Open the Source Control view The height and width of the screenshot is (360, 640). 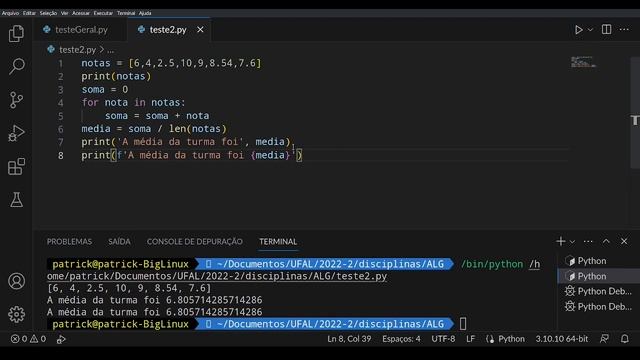[x=16, y=100]
